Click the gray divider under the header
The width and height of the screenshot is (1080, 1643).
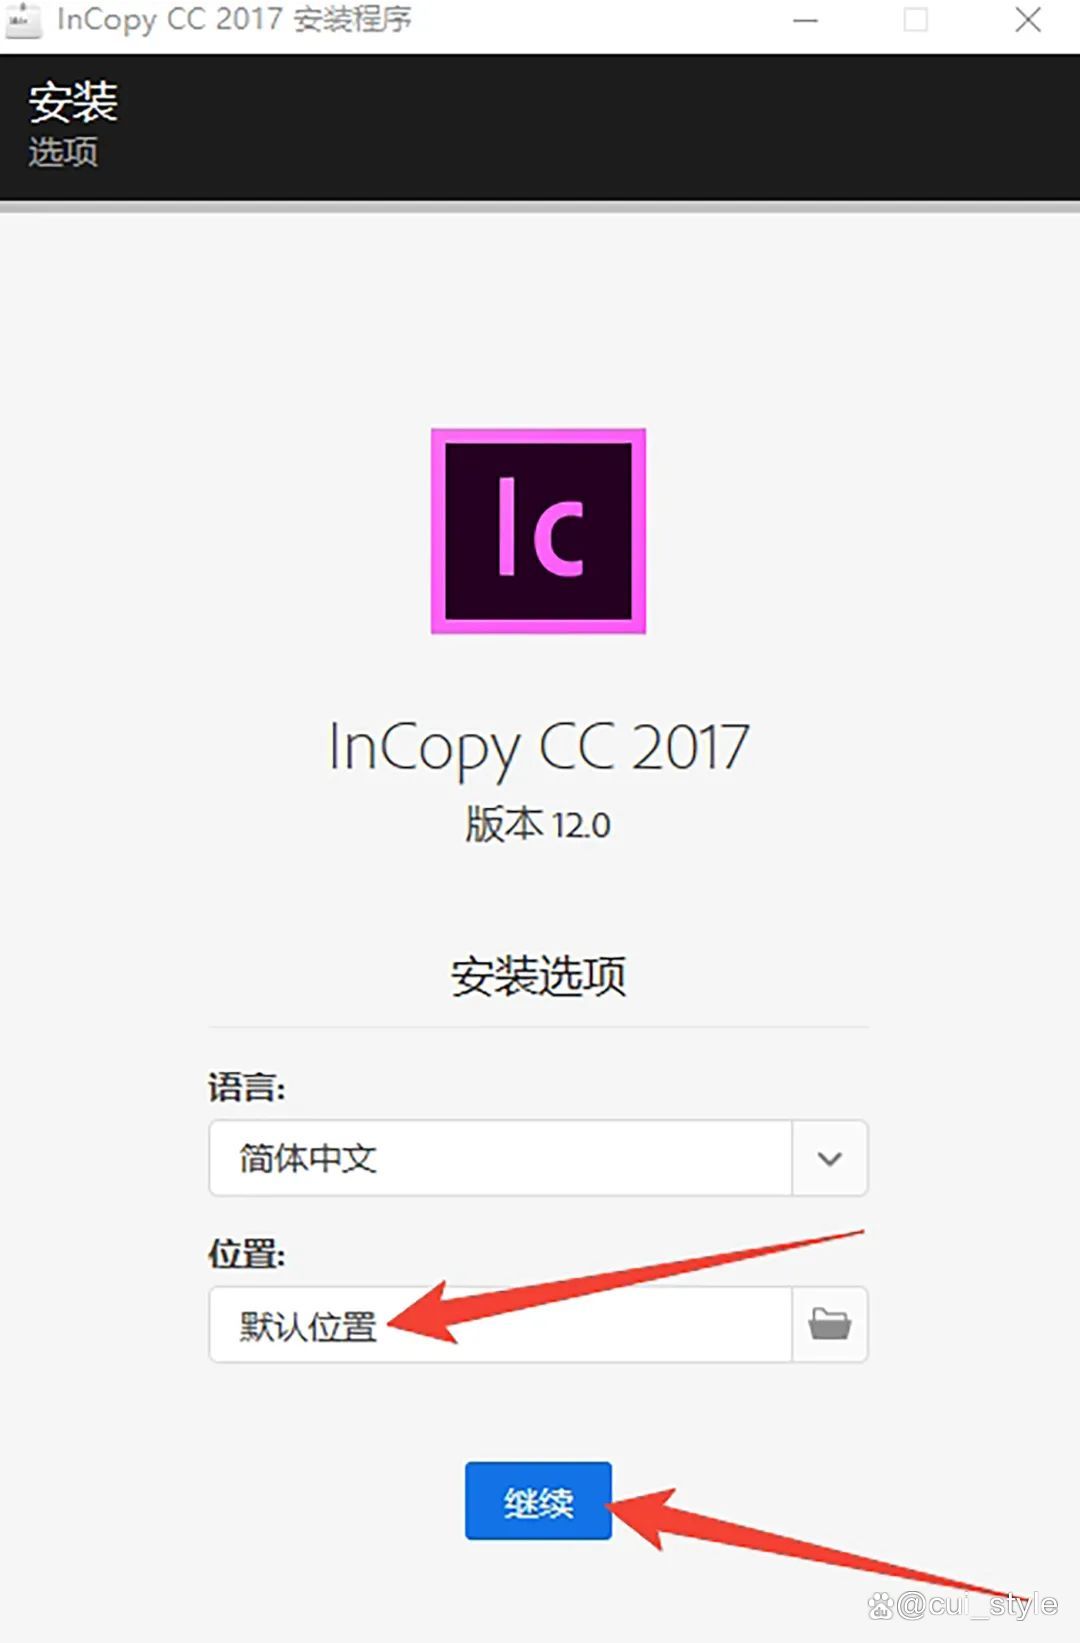point(540,207)
